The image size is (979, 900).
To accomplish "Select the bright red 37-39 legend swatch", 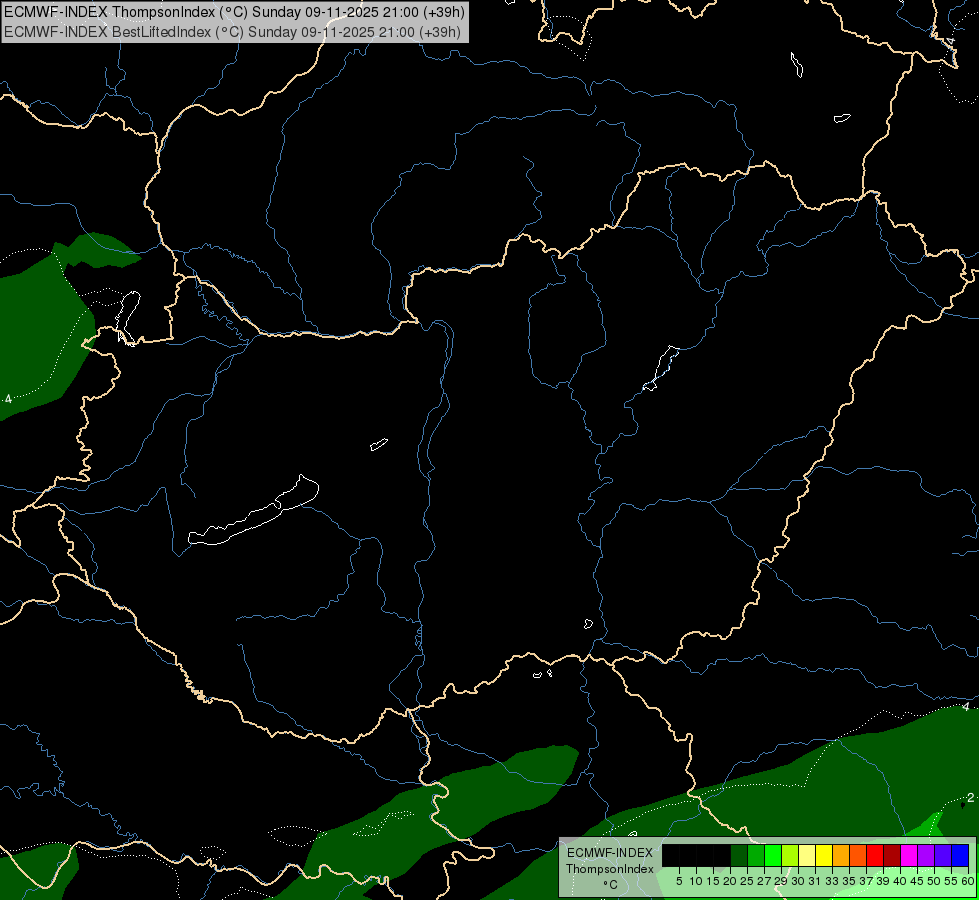I will pos(875,855).
